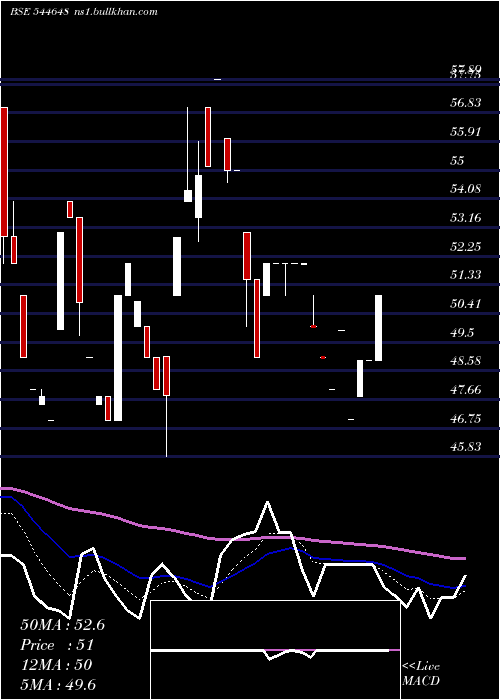Viewport: 500px width, 700px height.
Task: Click the last white candlestick on the right
Action: (378, 328)
